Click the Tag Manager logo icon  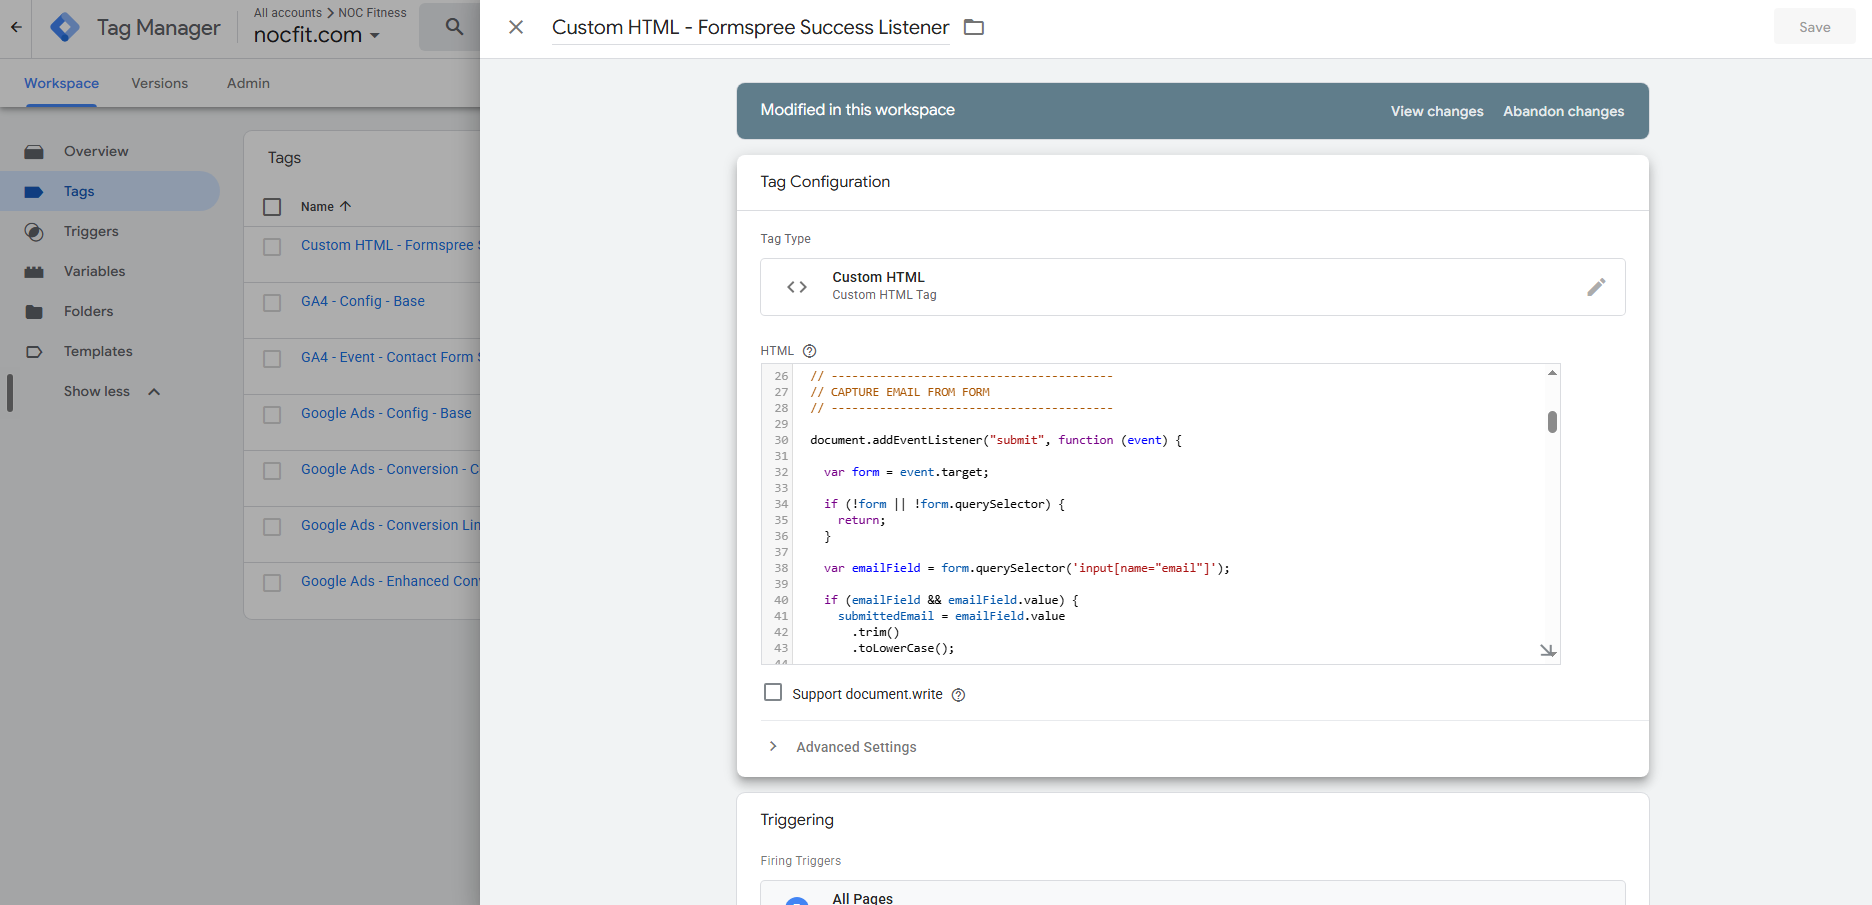tap(65, 27)
